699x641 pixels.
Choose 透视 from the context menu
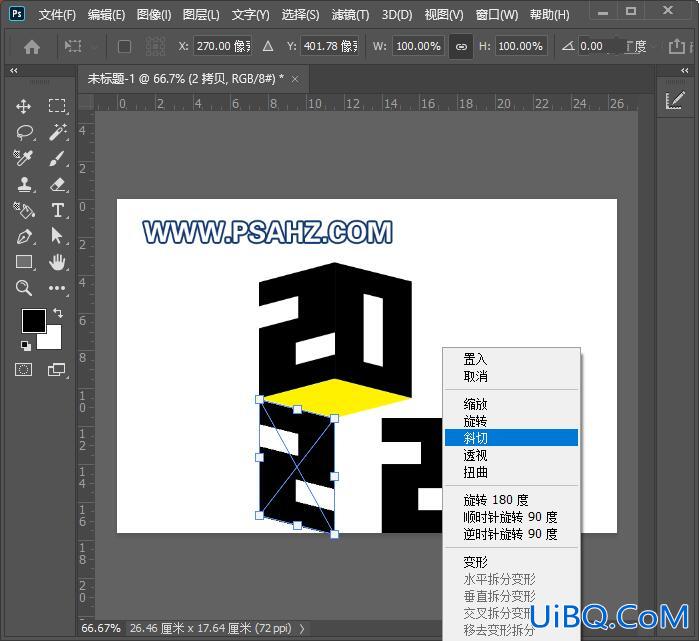(x=511, y=455)
